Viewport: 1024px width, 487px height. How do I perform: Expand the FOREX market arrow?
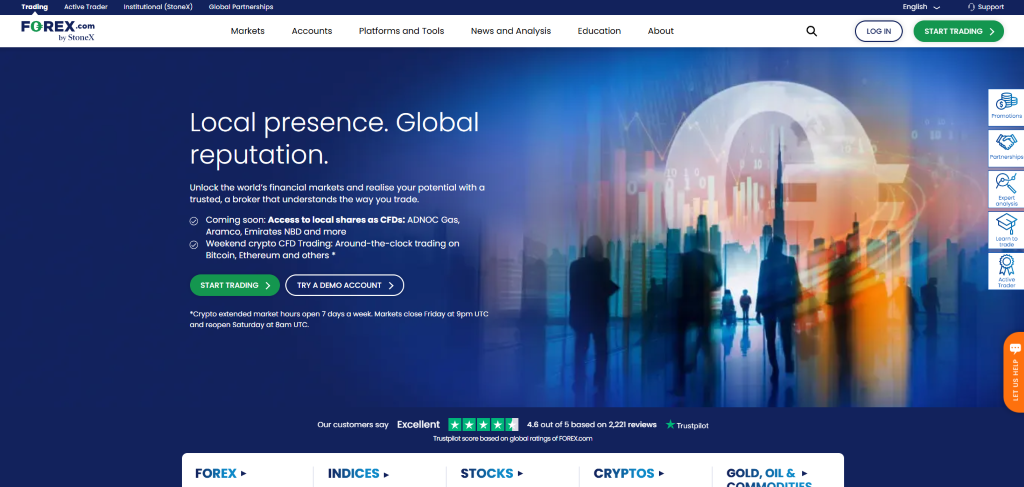click(x=244, y=473)
